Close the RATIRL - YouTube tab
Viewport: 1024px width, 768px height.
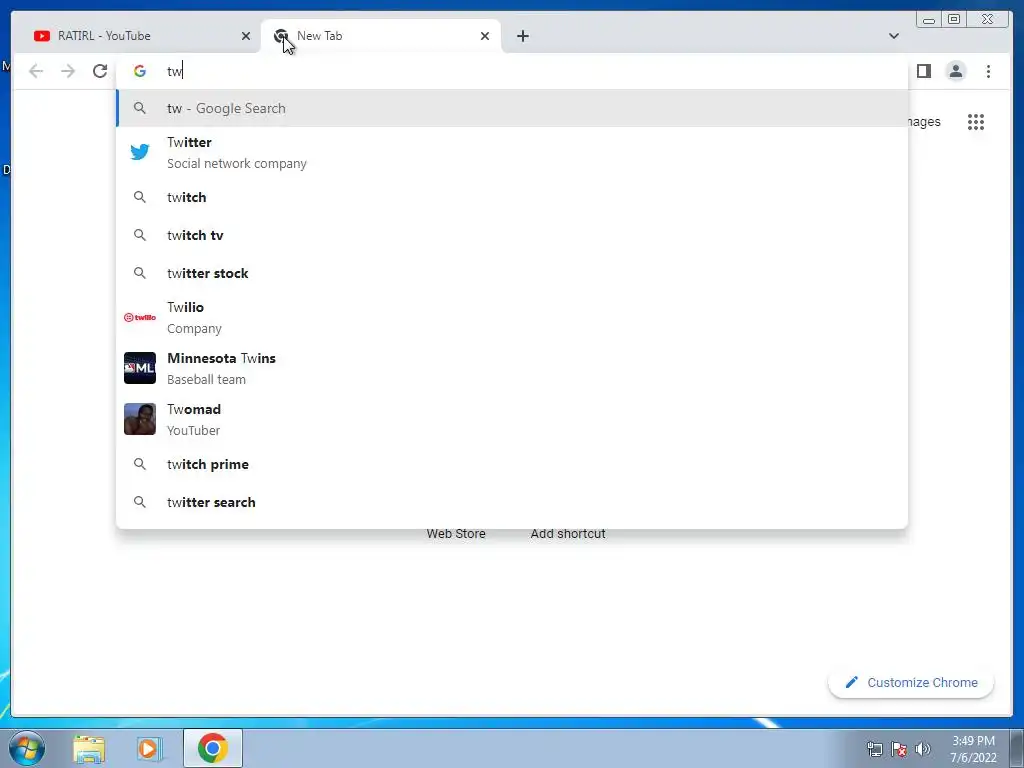point(246,36)
